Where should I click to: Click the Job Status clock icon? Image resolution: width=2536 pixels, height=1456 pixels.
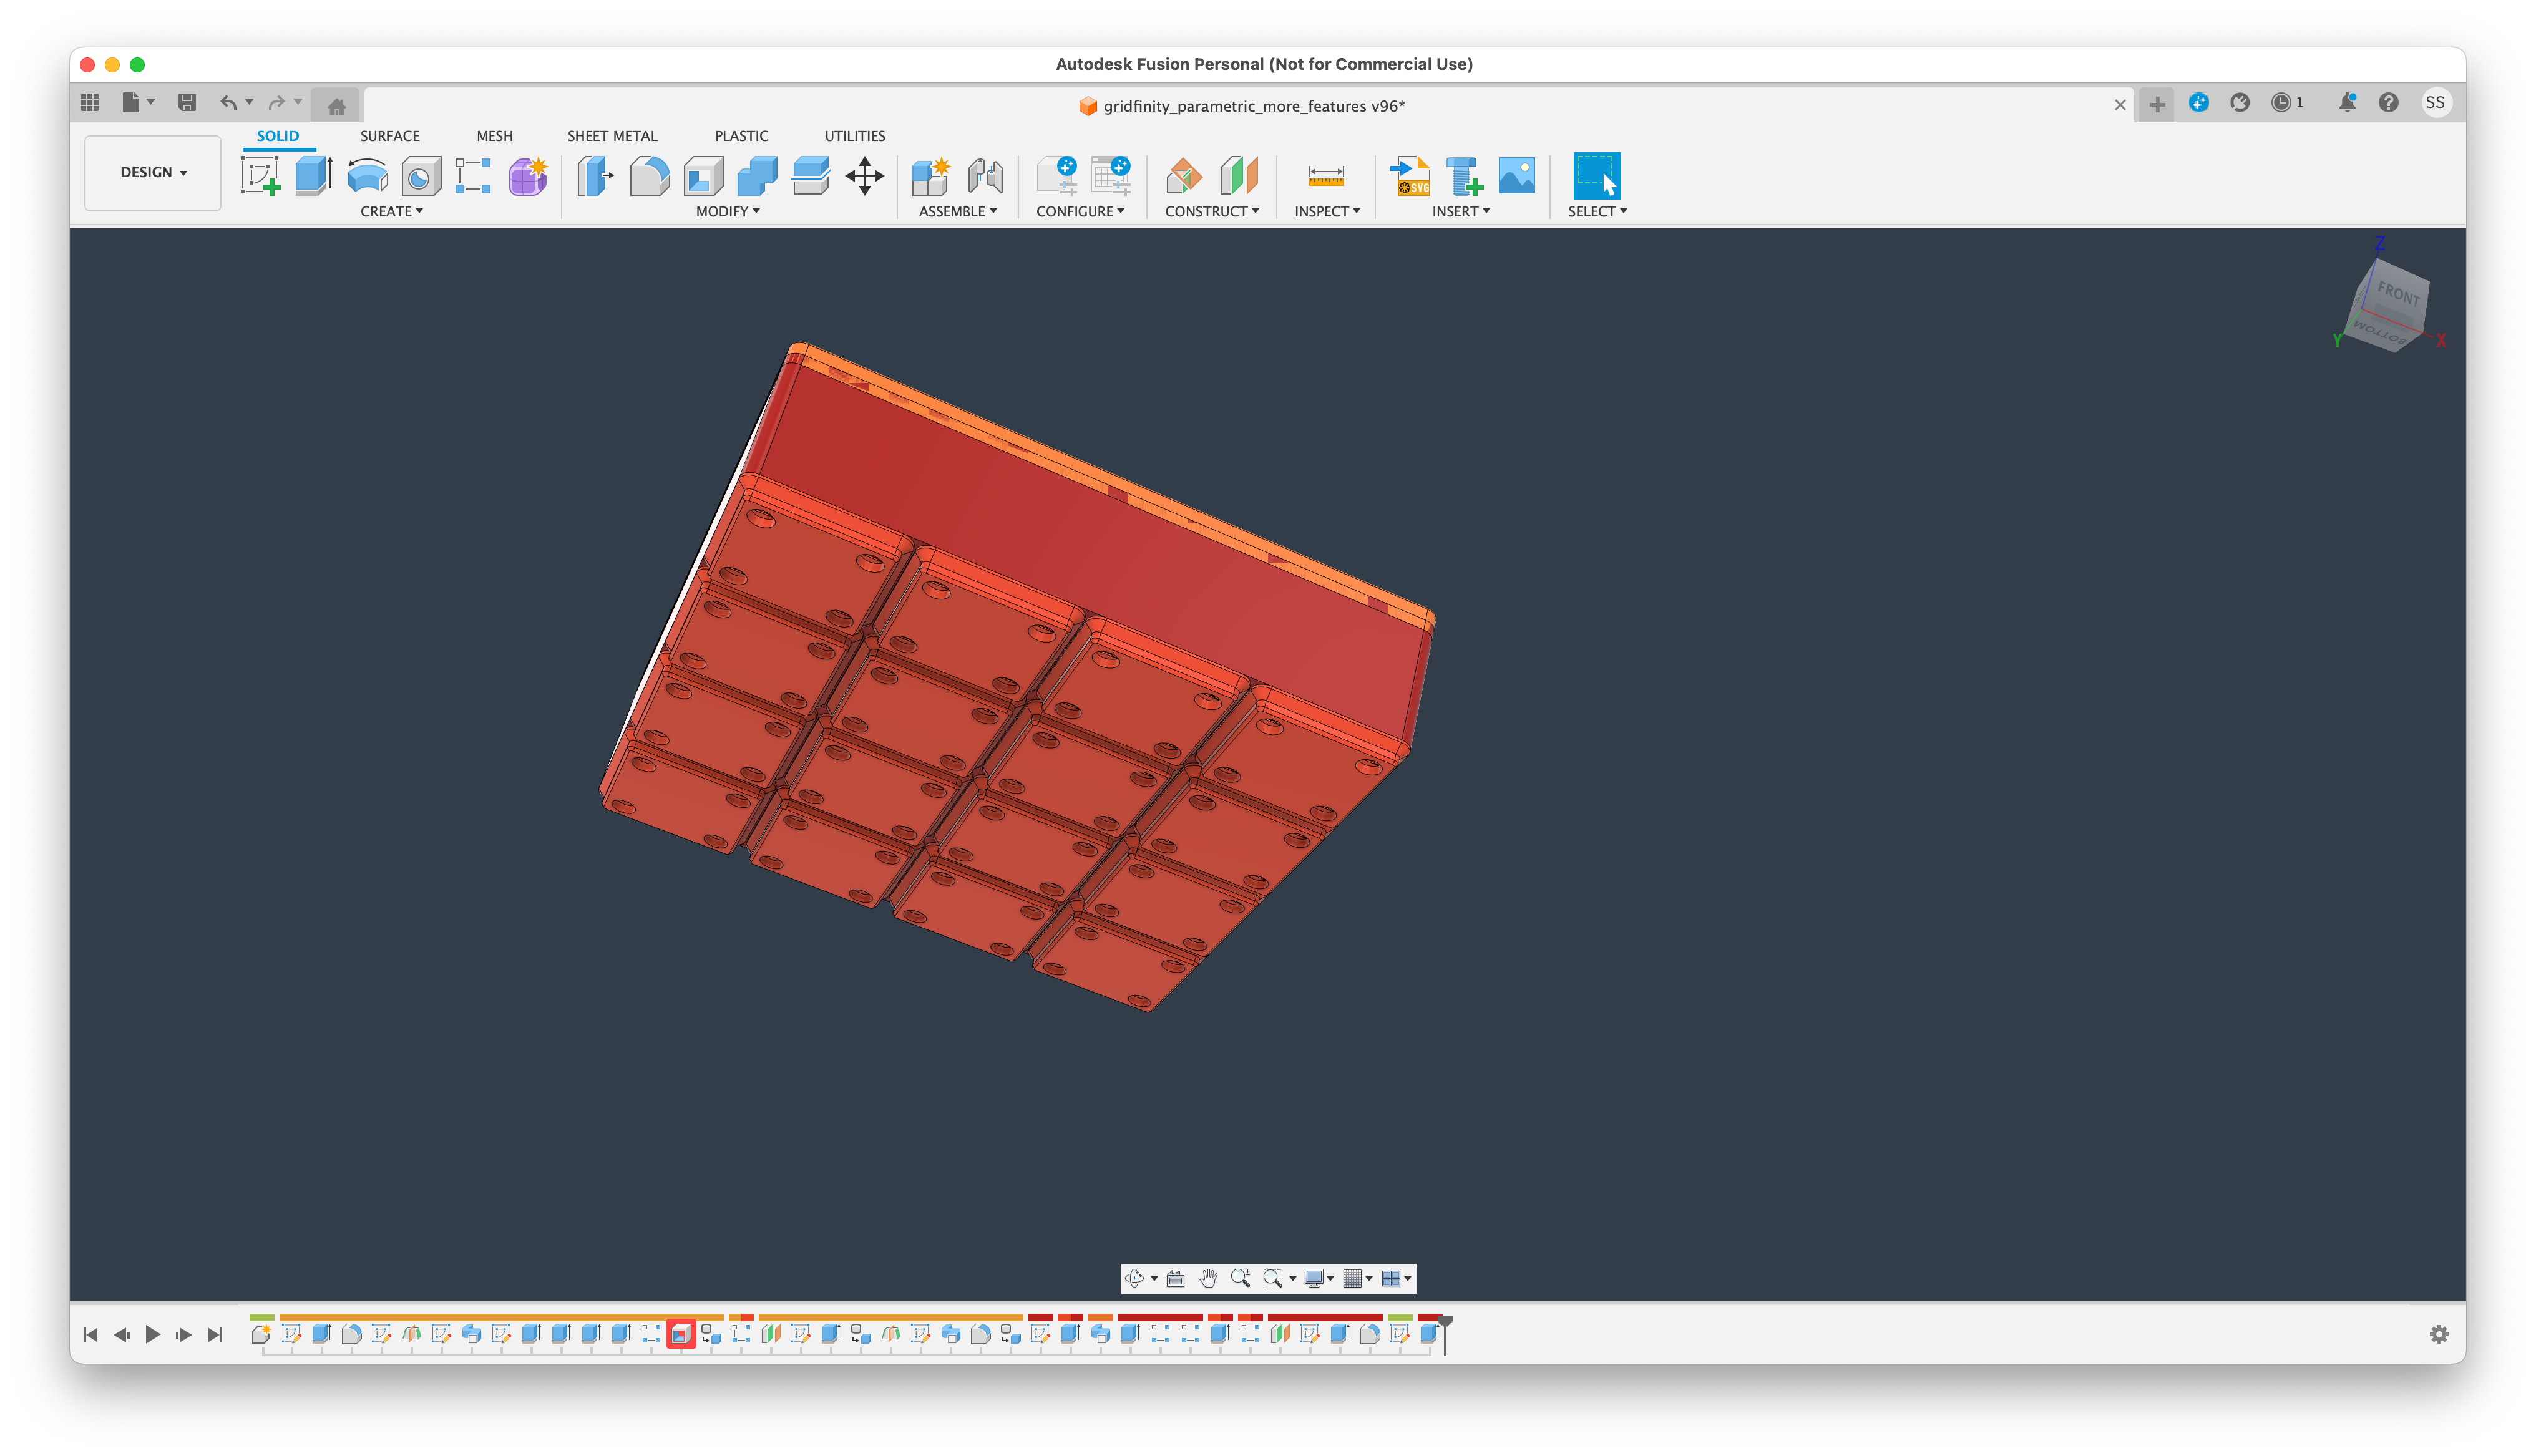click(2282, 102)
